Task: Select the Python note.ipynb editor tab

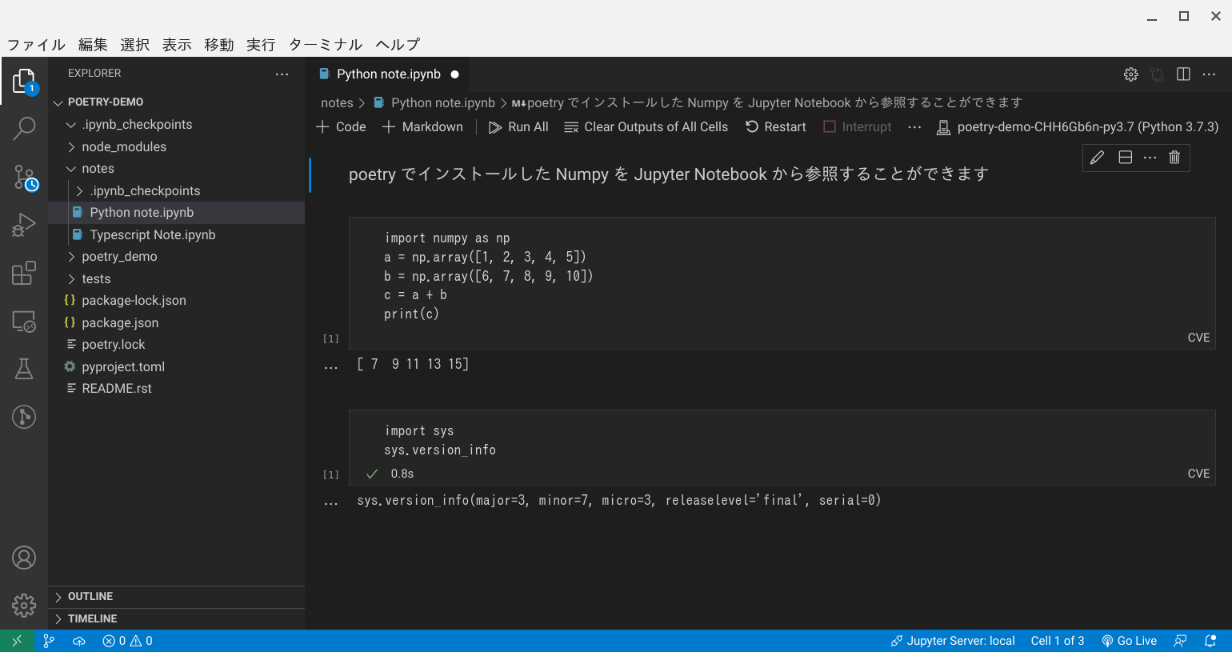Action: [388, 73]
